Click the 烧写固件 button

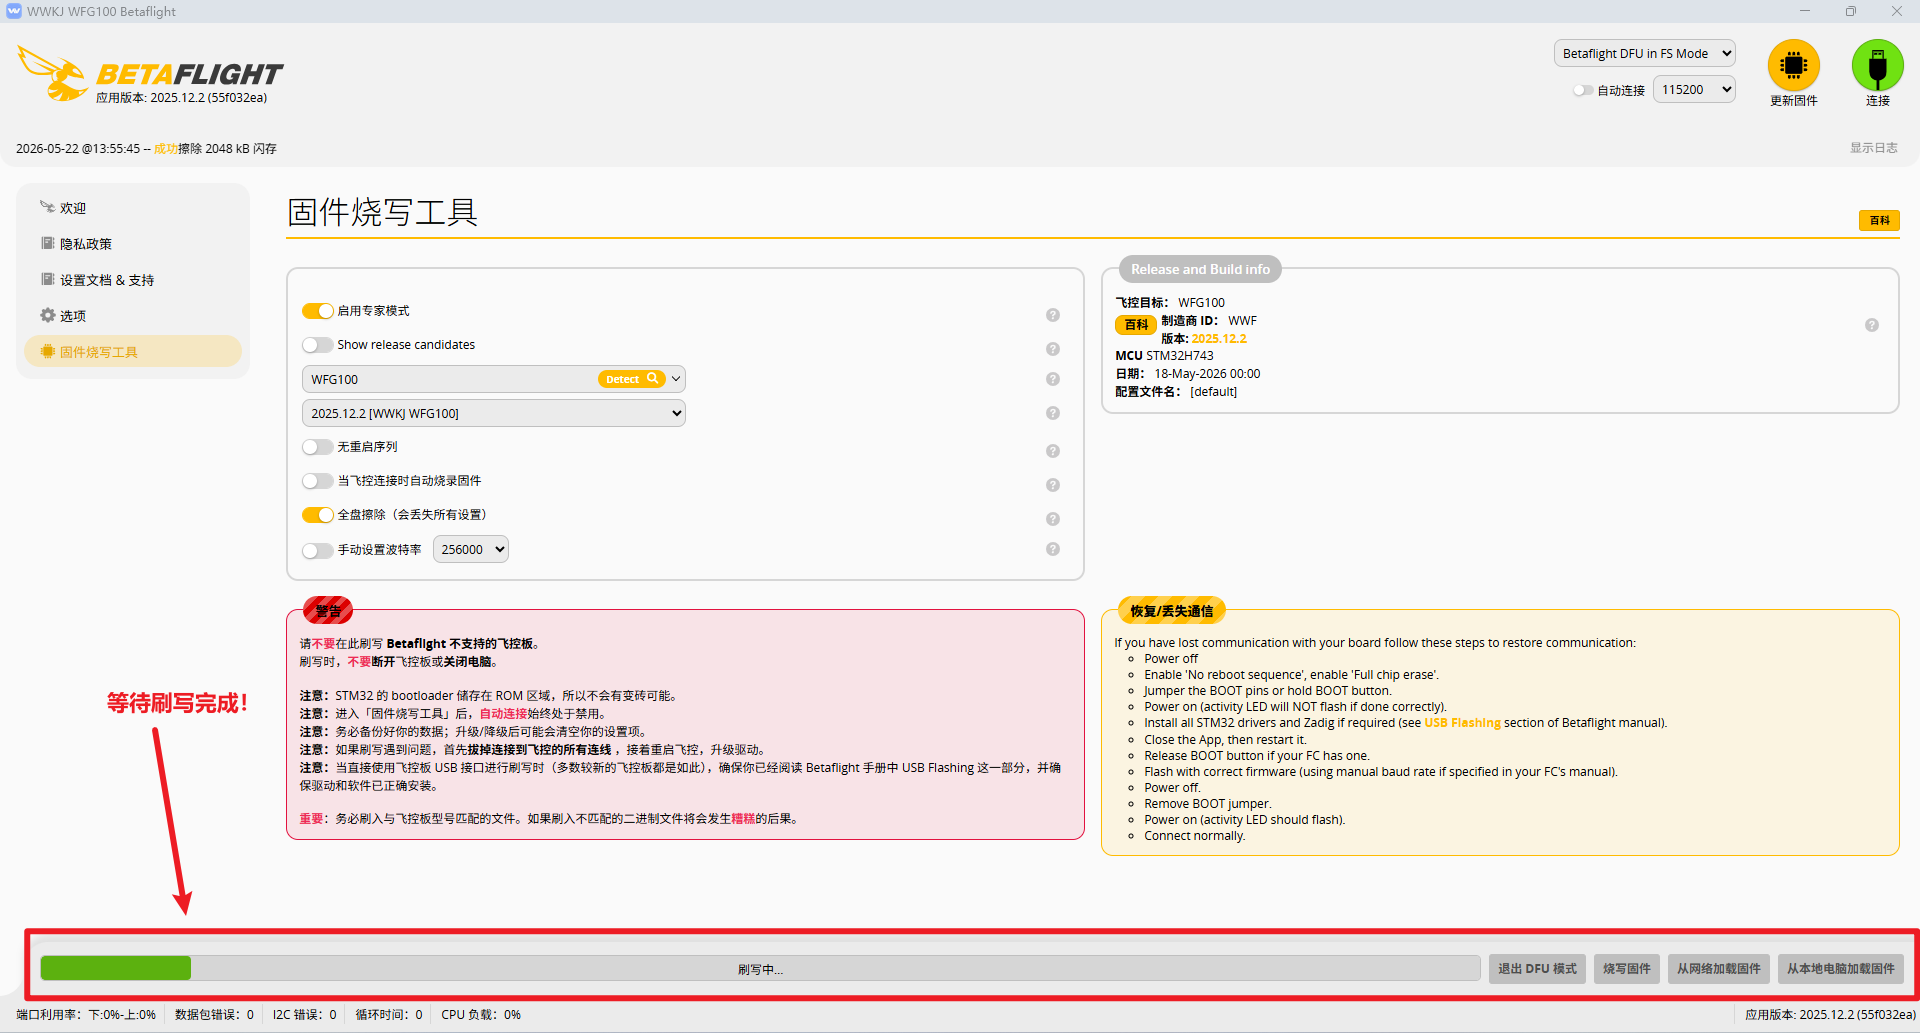[x=1627, y=969]
